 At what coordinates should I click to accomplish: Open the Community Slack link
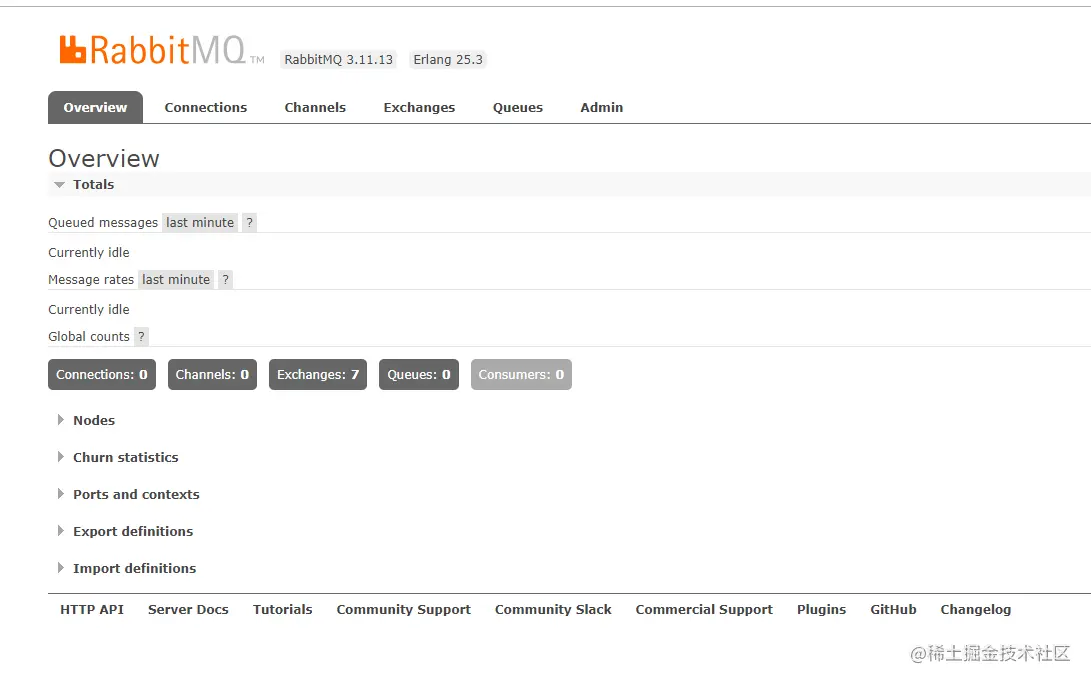click(553, 610)
